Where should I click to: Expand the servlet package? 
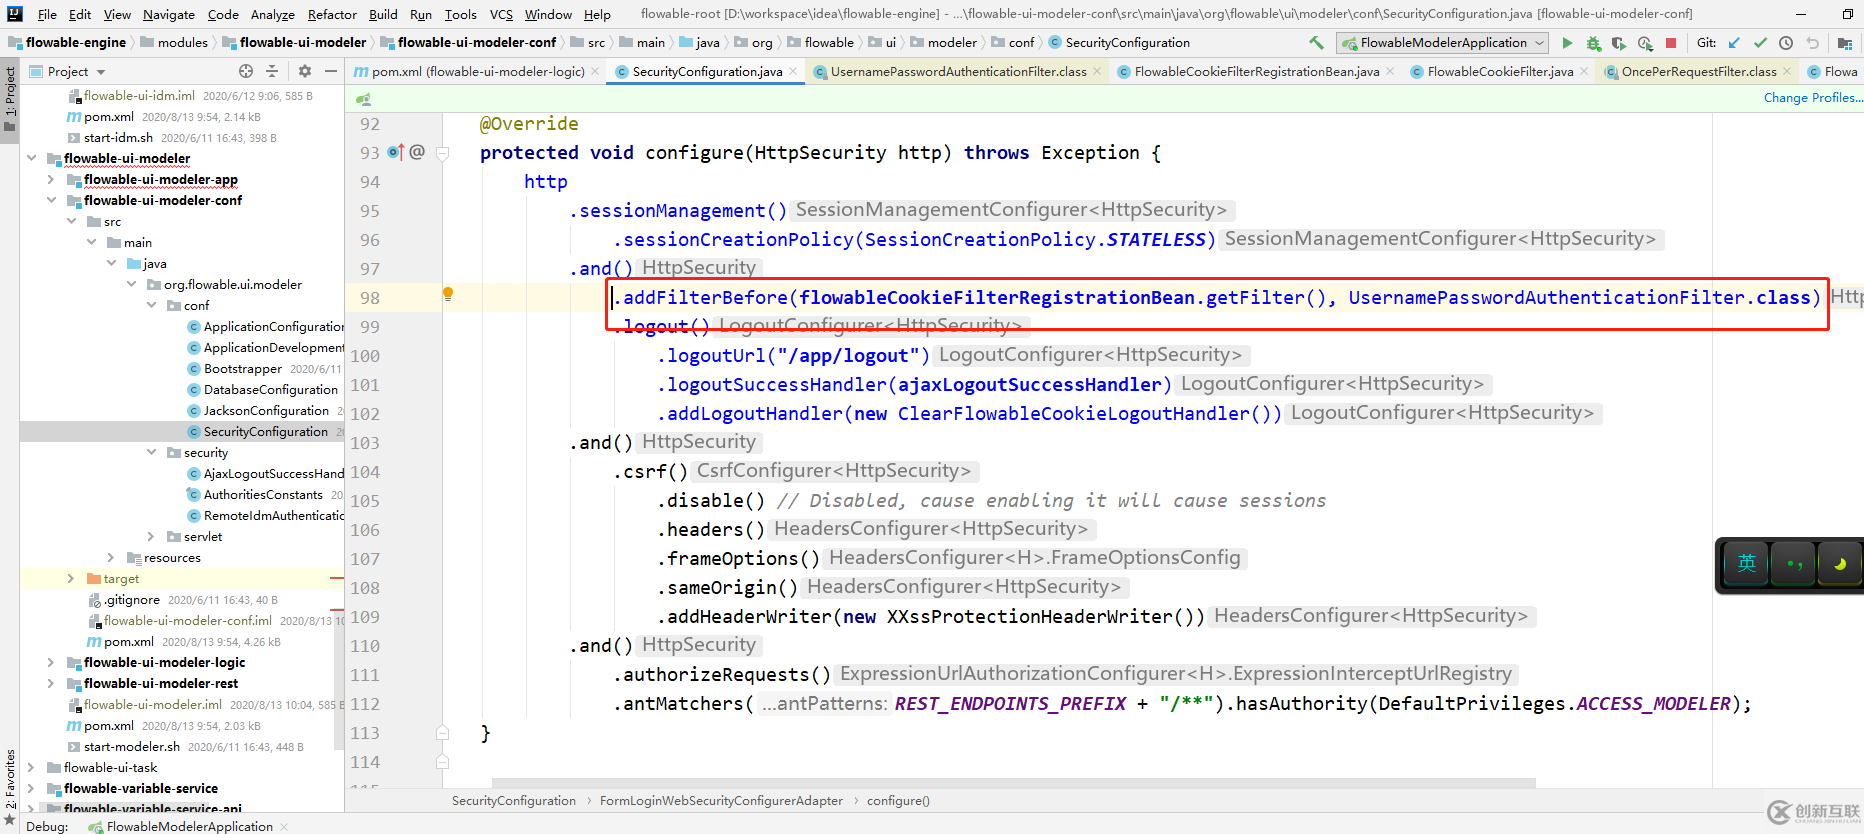151,536
